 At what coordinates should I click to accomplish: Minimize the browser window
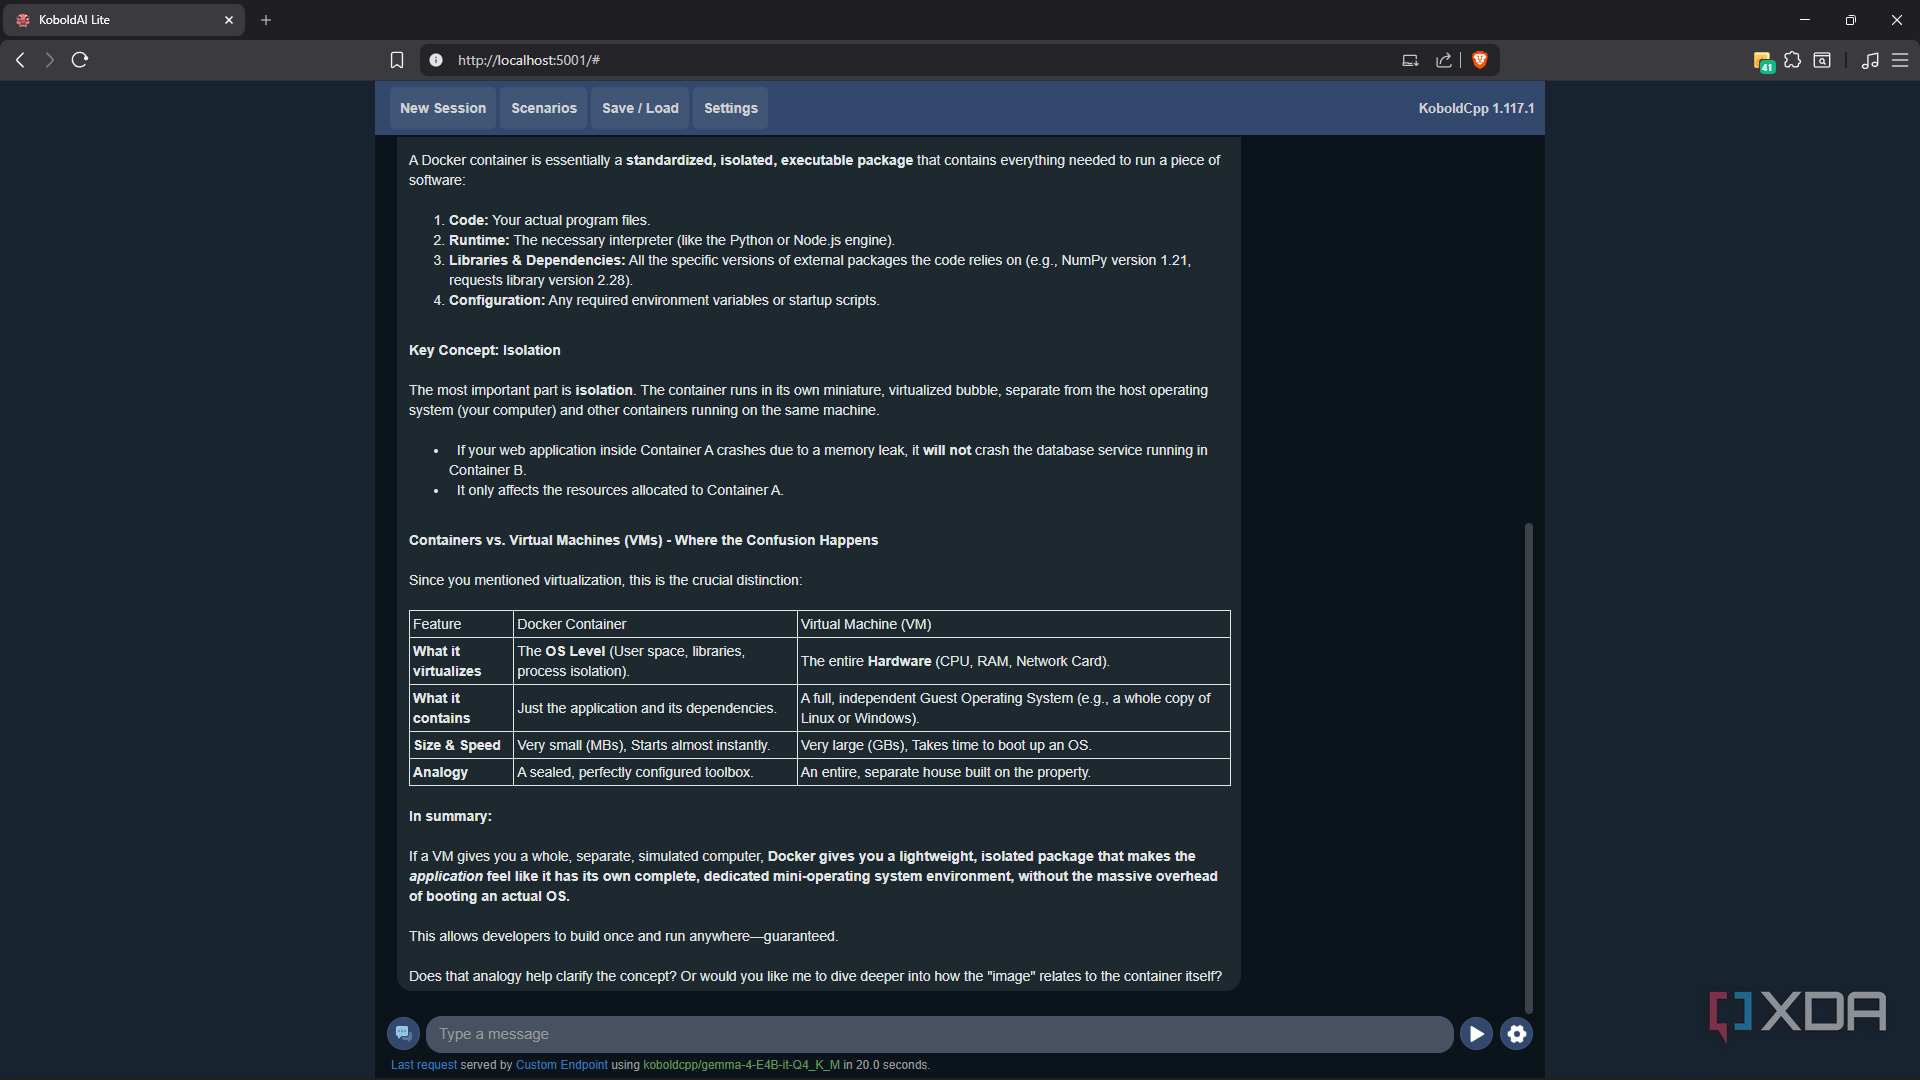1805,20
